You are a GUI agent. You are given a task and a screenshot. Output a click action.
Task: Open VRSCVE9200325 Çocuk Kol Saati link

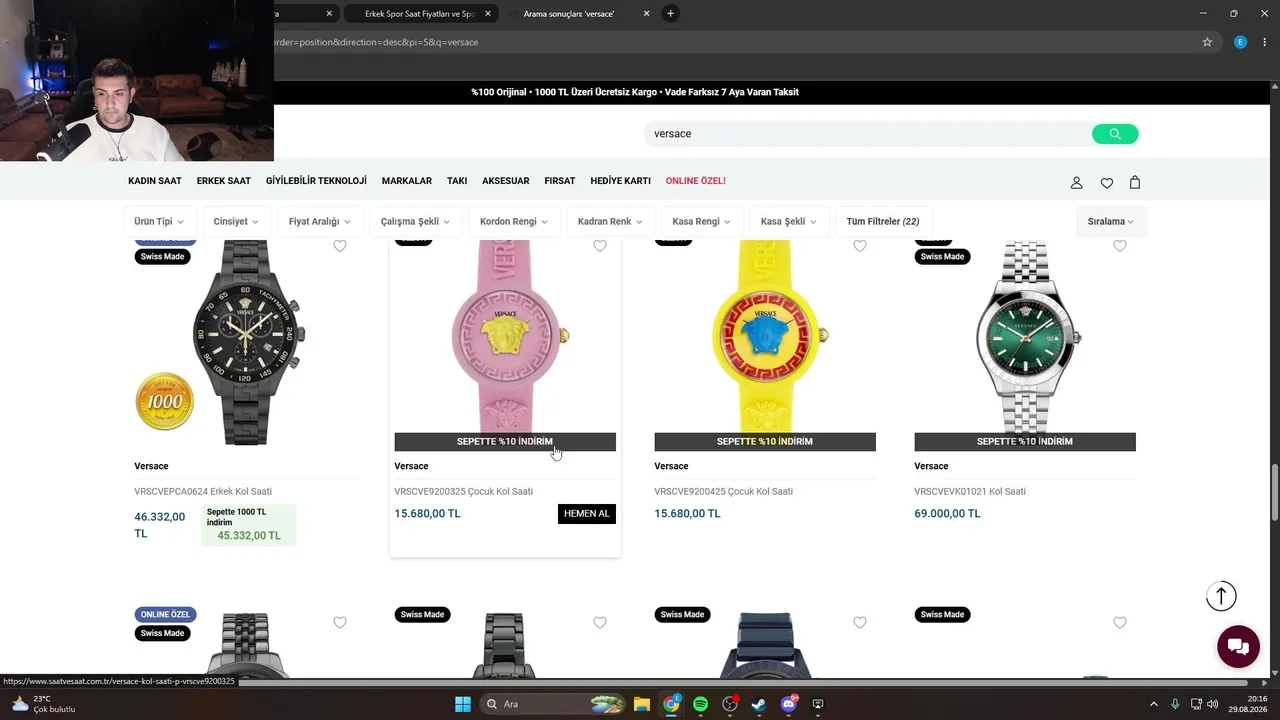464,491
